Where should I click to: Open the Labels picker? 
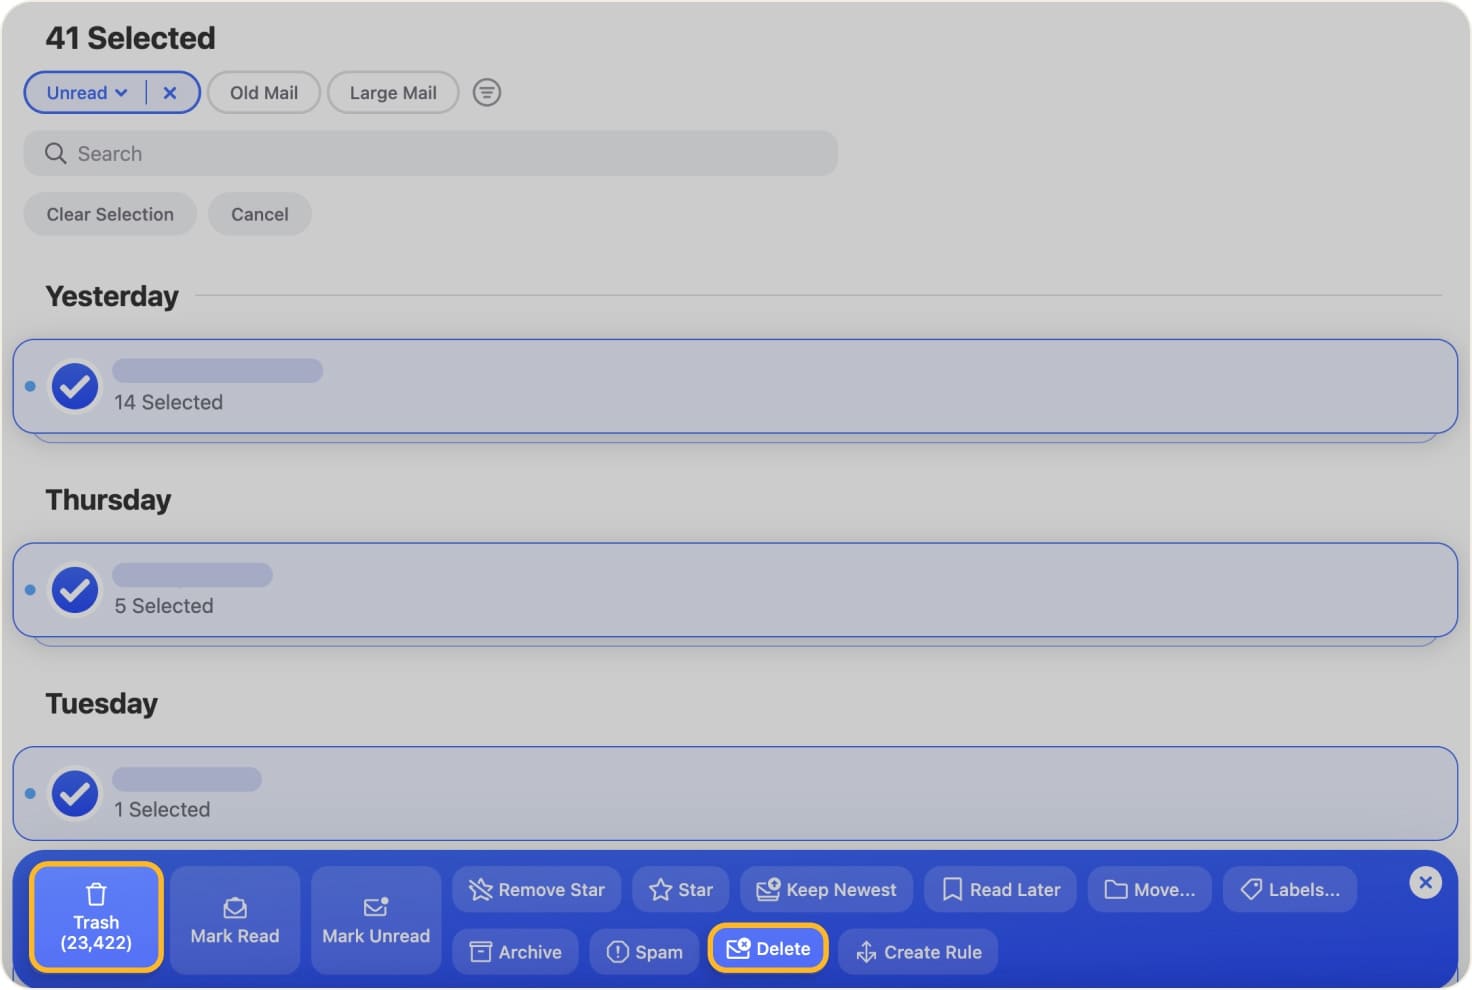[x=1290, y=889]
